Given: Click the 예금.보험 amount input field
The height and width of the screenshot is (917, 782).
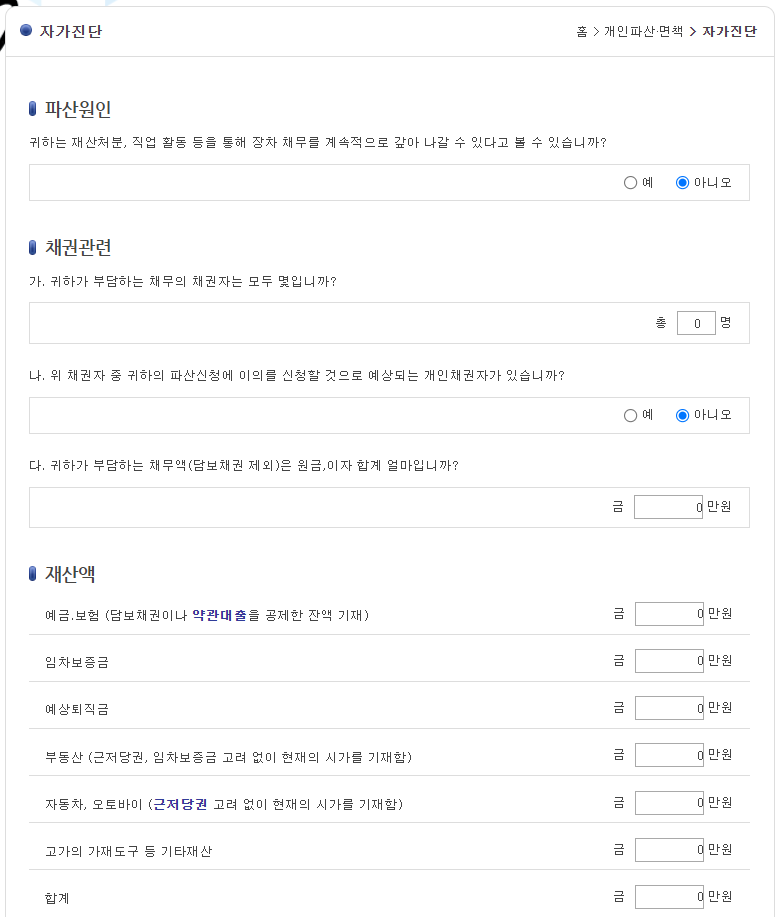Looking at the screenshot, I should coord(668,613).
